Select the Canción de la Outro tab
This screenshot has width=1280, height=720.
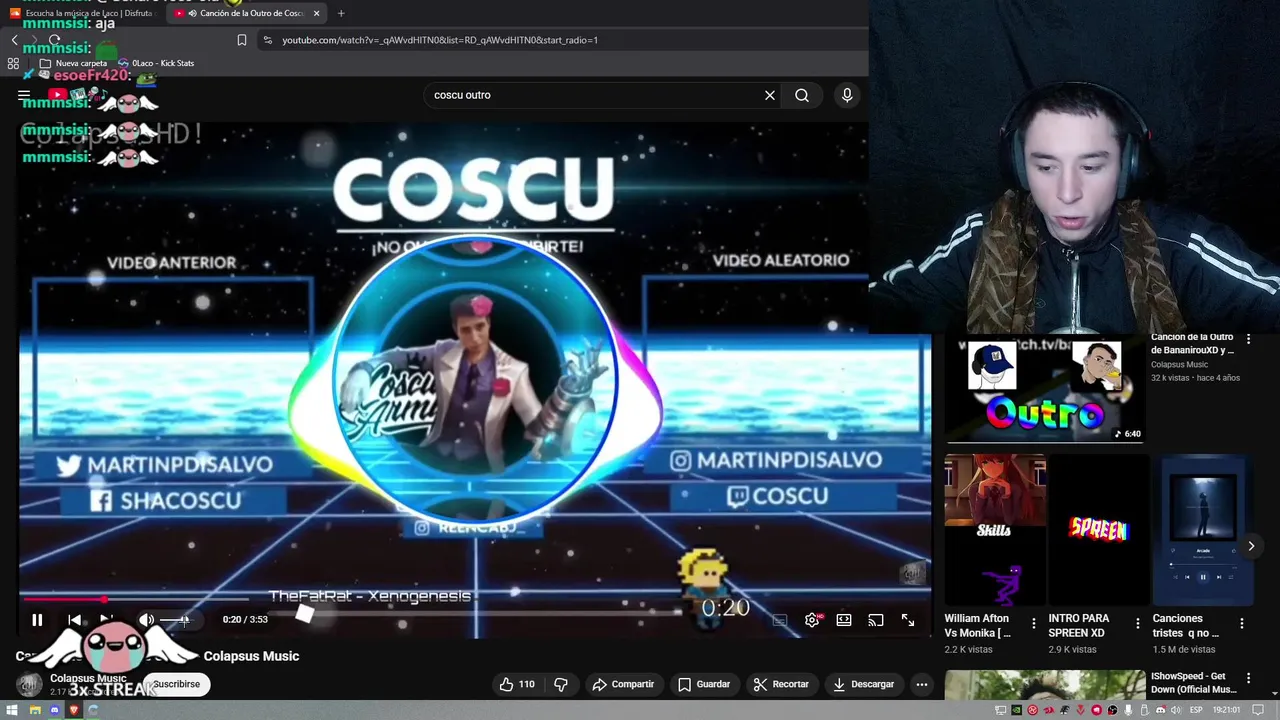point(245,13)
